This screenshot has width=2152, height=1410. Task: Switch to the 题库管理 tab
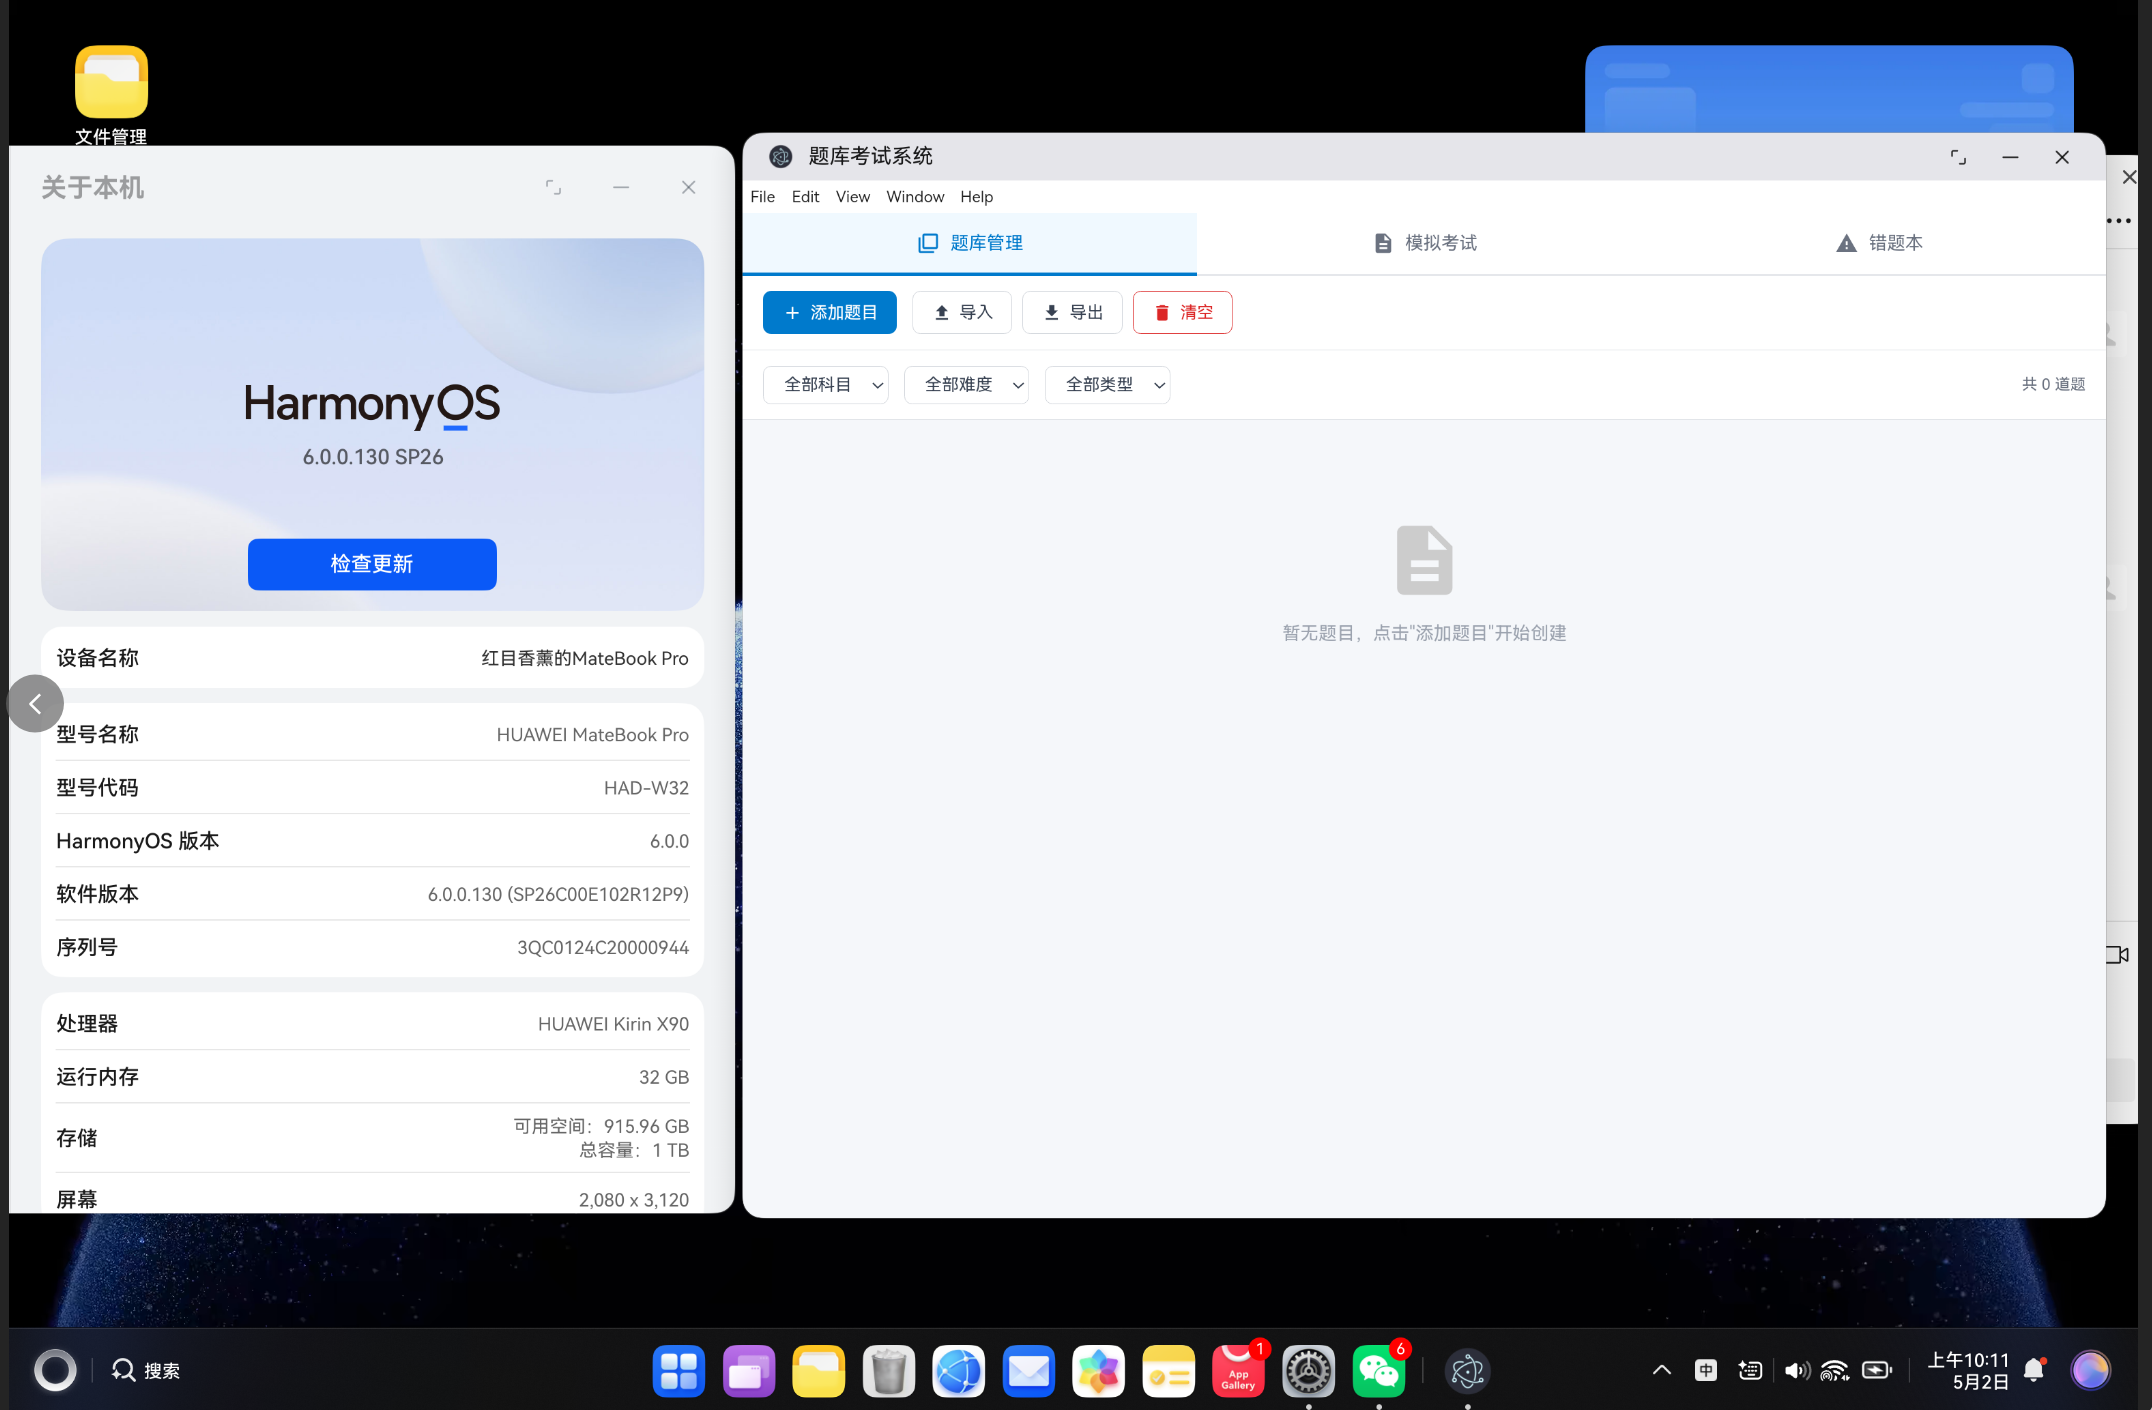tap(970, 243)
